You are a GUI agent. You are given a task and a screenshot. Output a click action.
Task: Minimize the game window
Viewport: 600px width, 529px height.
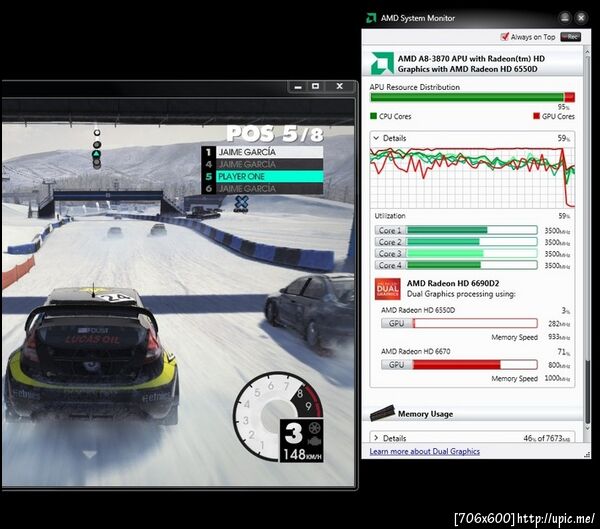pyautogui.click(x=298, y=87)
